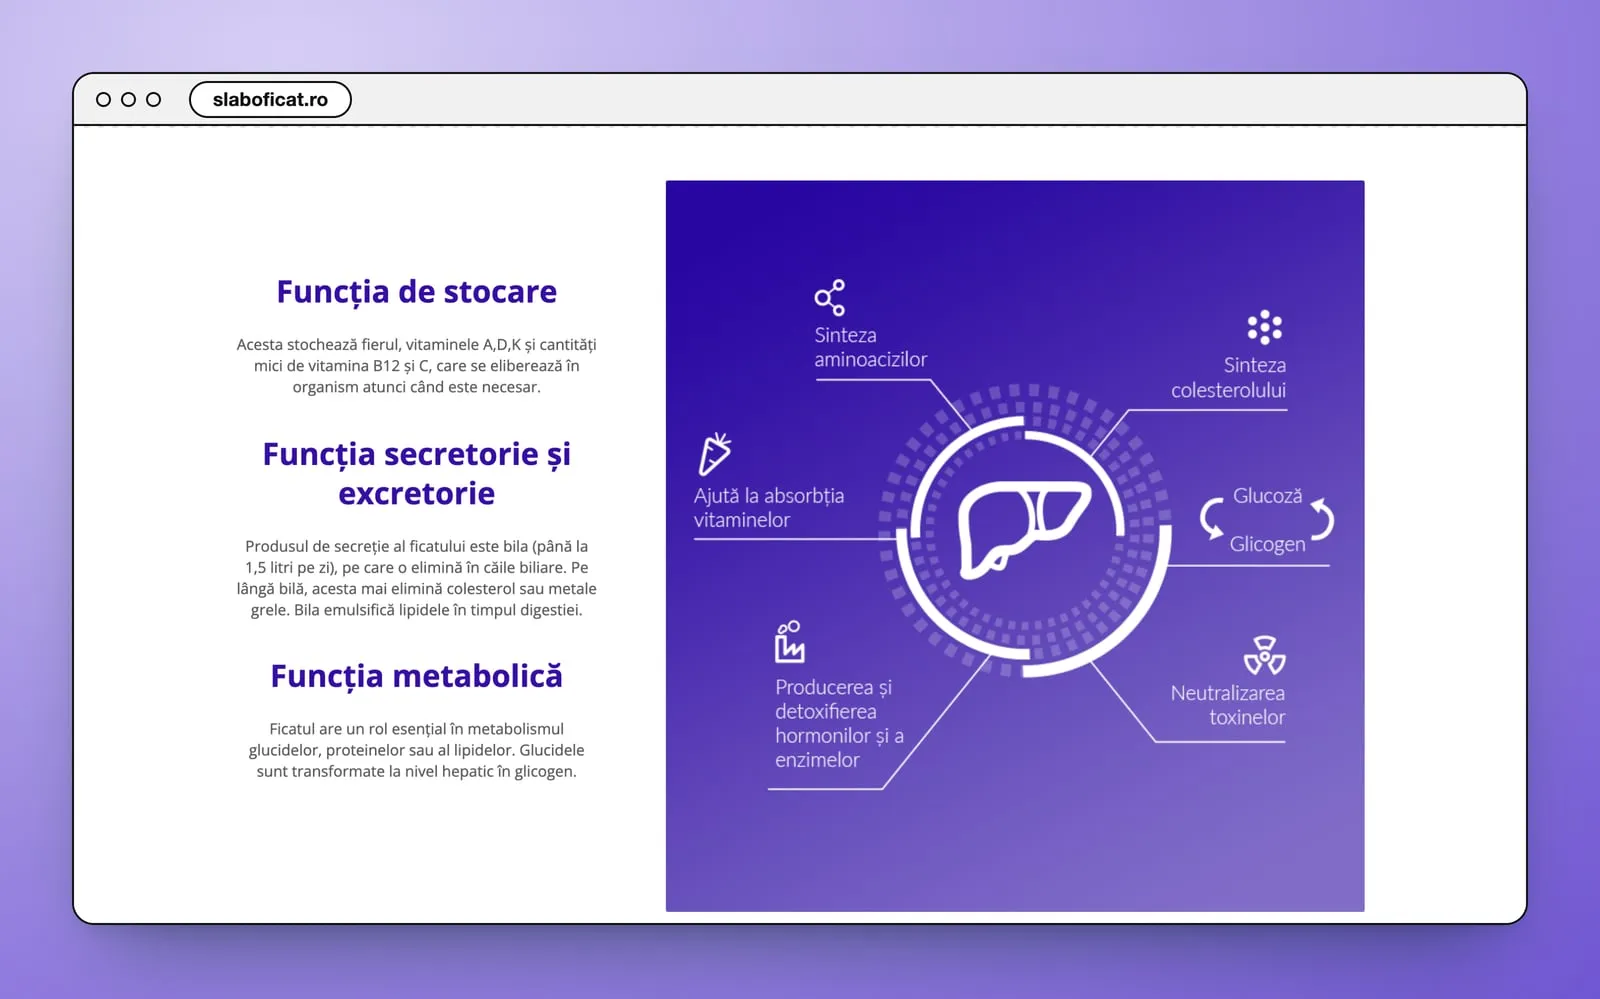
Task: Click the toxin neutralization hazard icon
Action: [1265, 655]
